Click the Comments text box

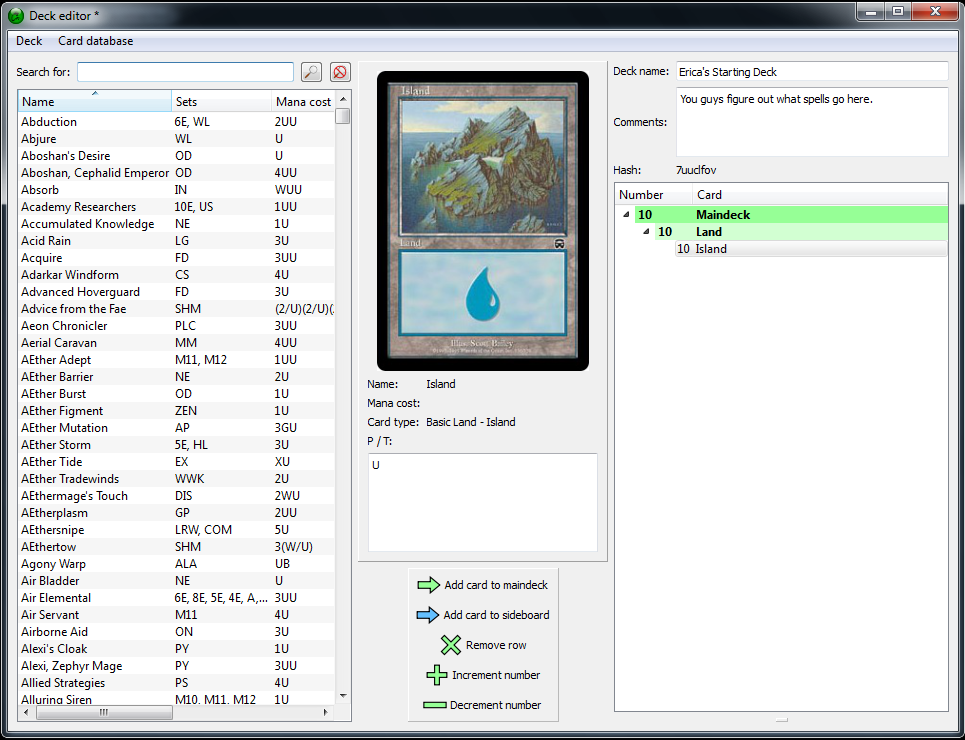[811, 122]
